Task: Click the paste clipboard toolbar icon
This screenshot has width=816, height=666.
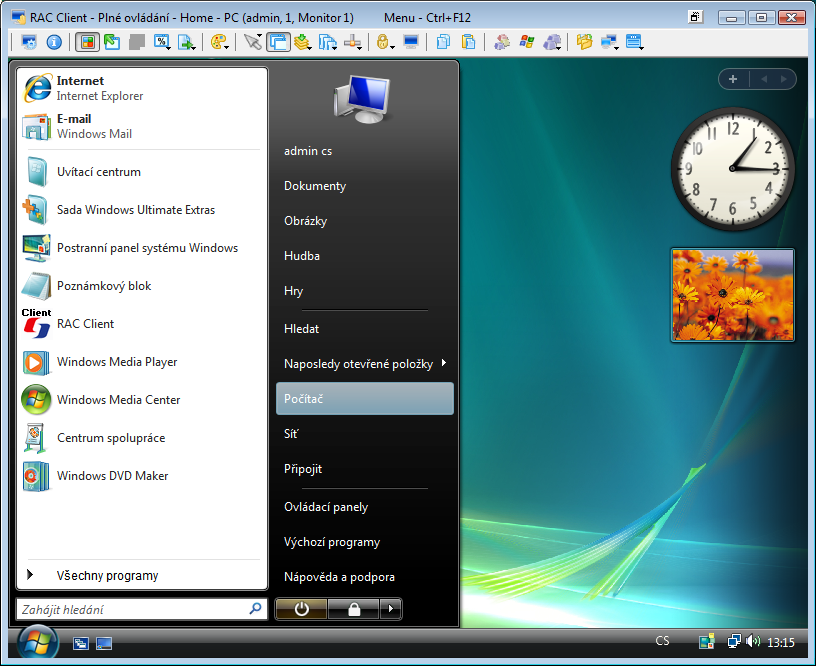Action: tap(468, 42)
